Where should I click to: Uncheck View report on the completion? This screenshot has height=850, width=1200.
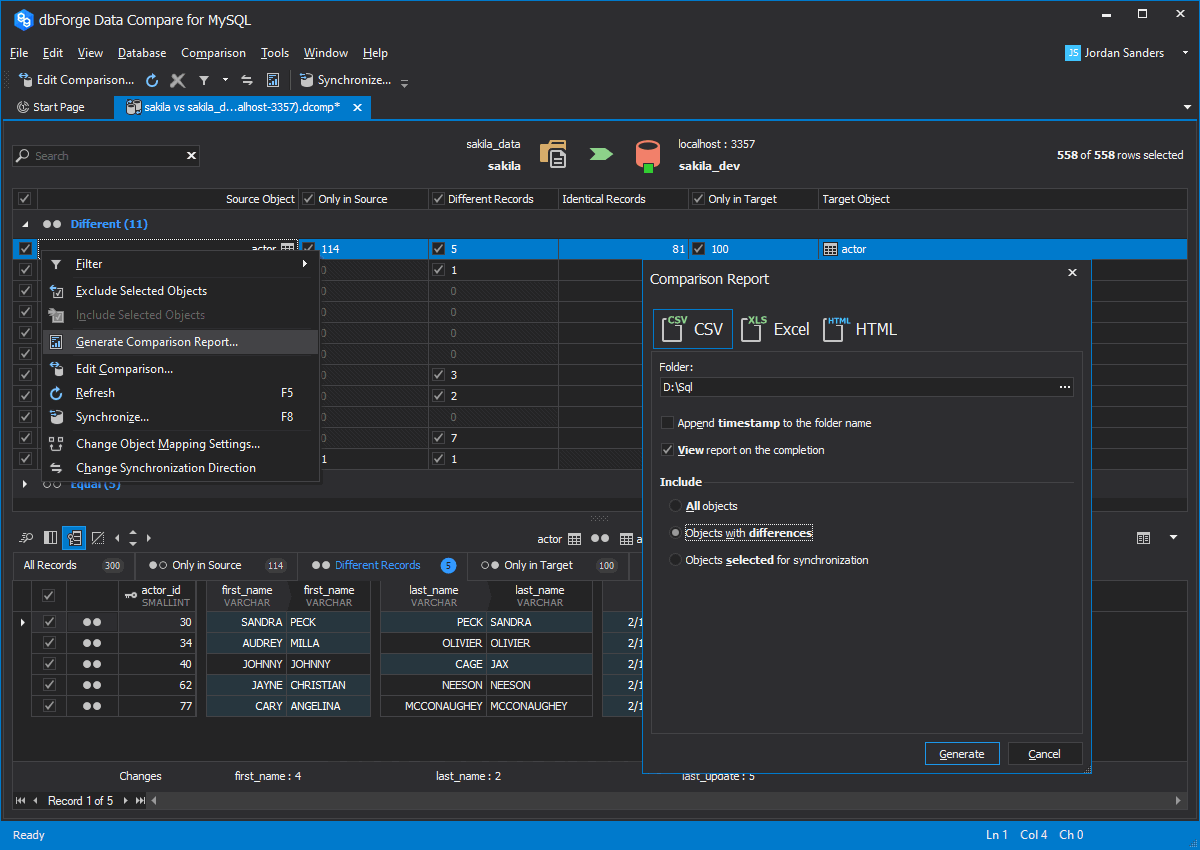coord(668,450)
